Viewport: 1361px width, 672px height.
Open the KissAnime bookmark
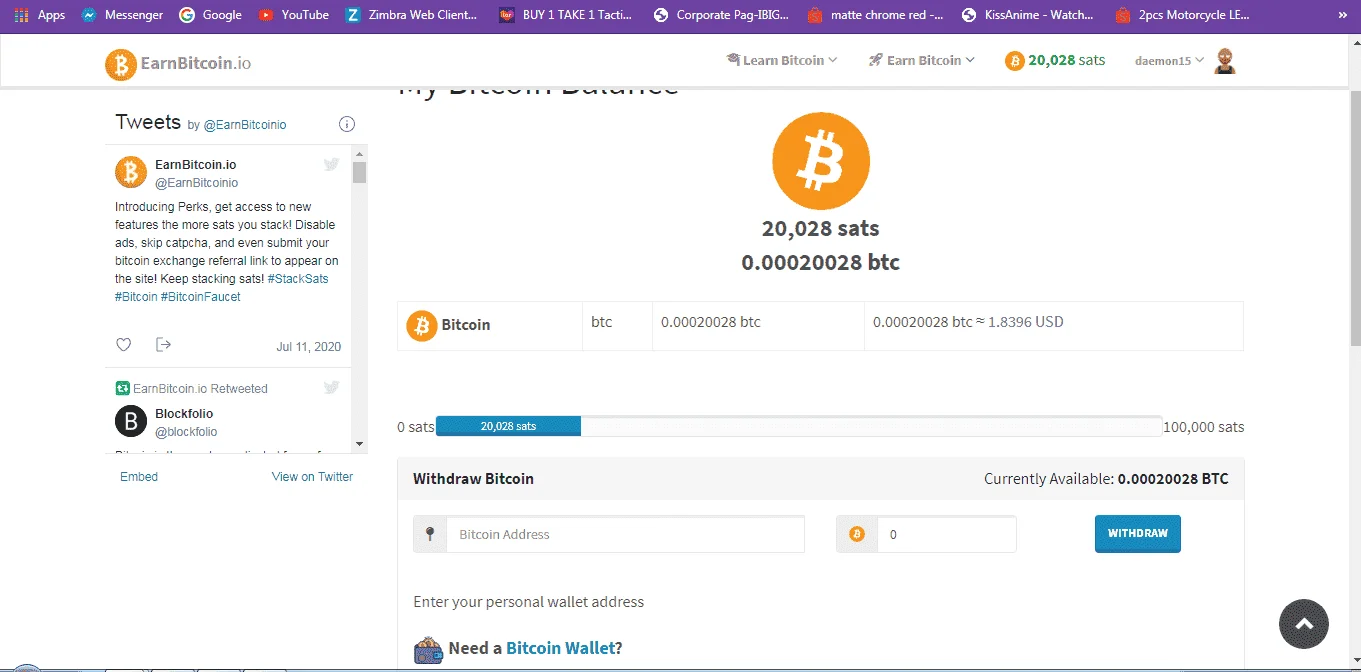[x=1027, y=15]
